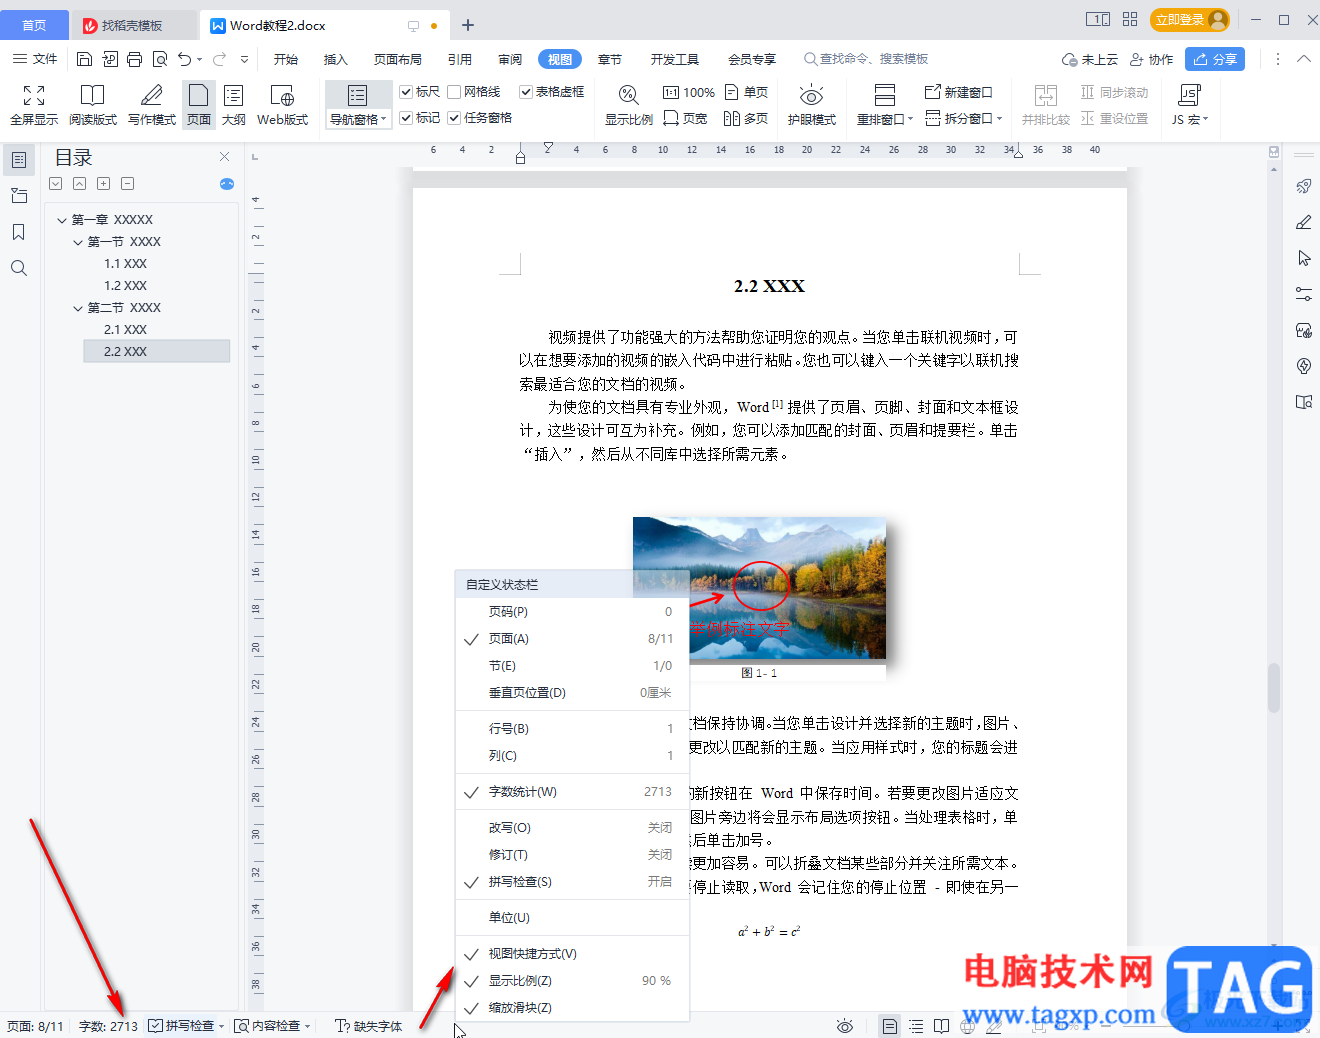
Task: Open the search icon in left sidebar
Action: click(19, 268)
